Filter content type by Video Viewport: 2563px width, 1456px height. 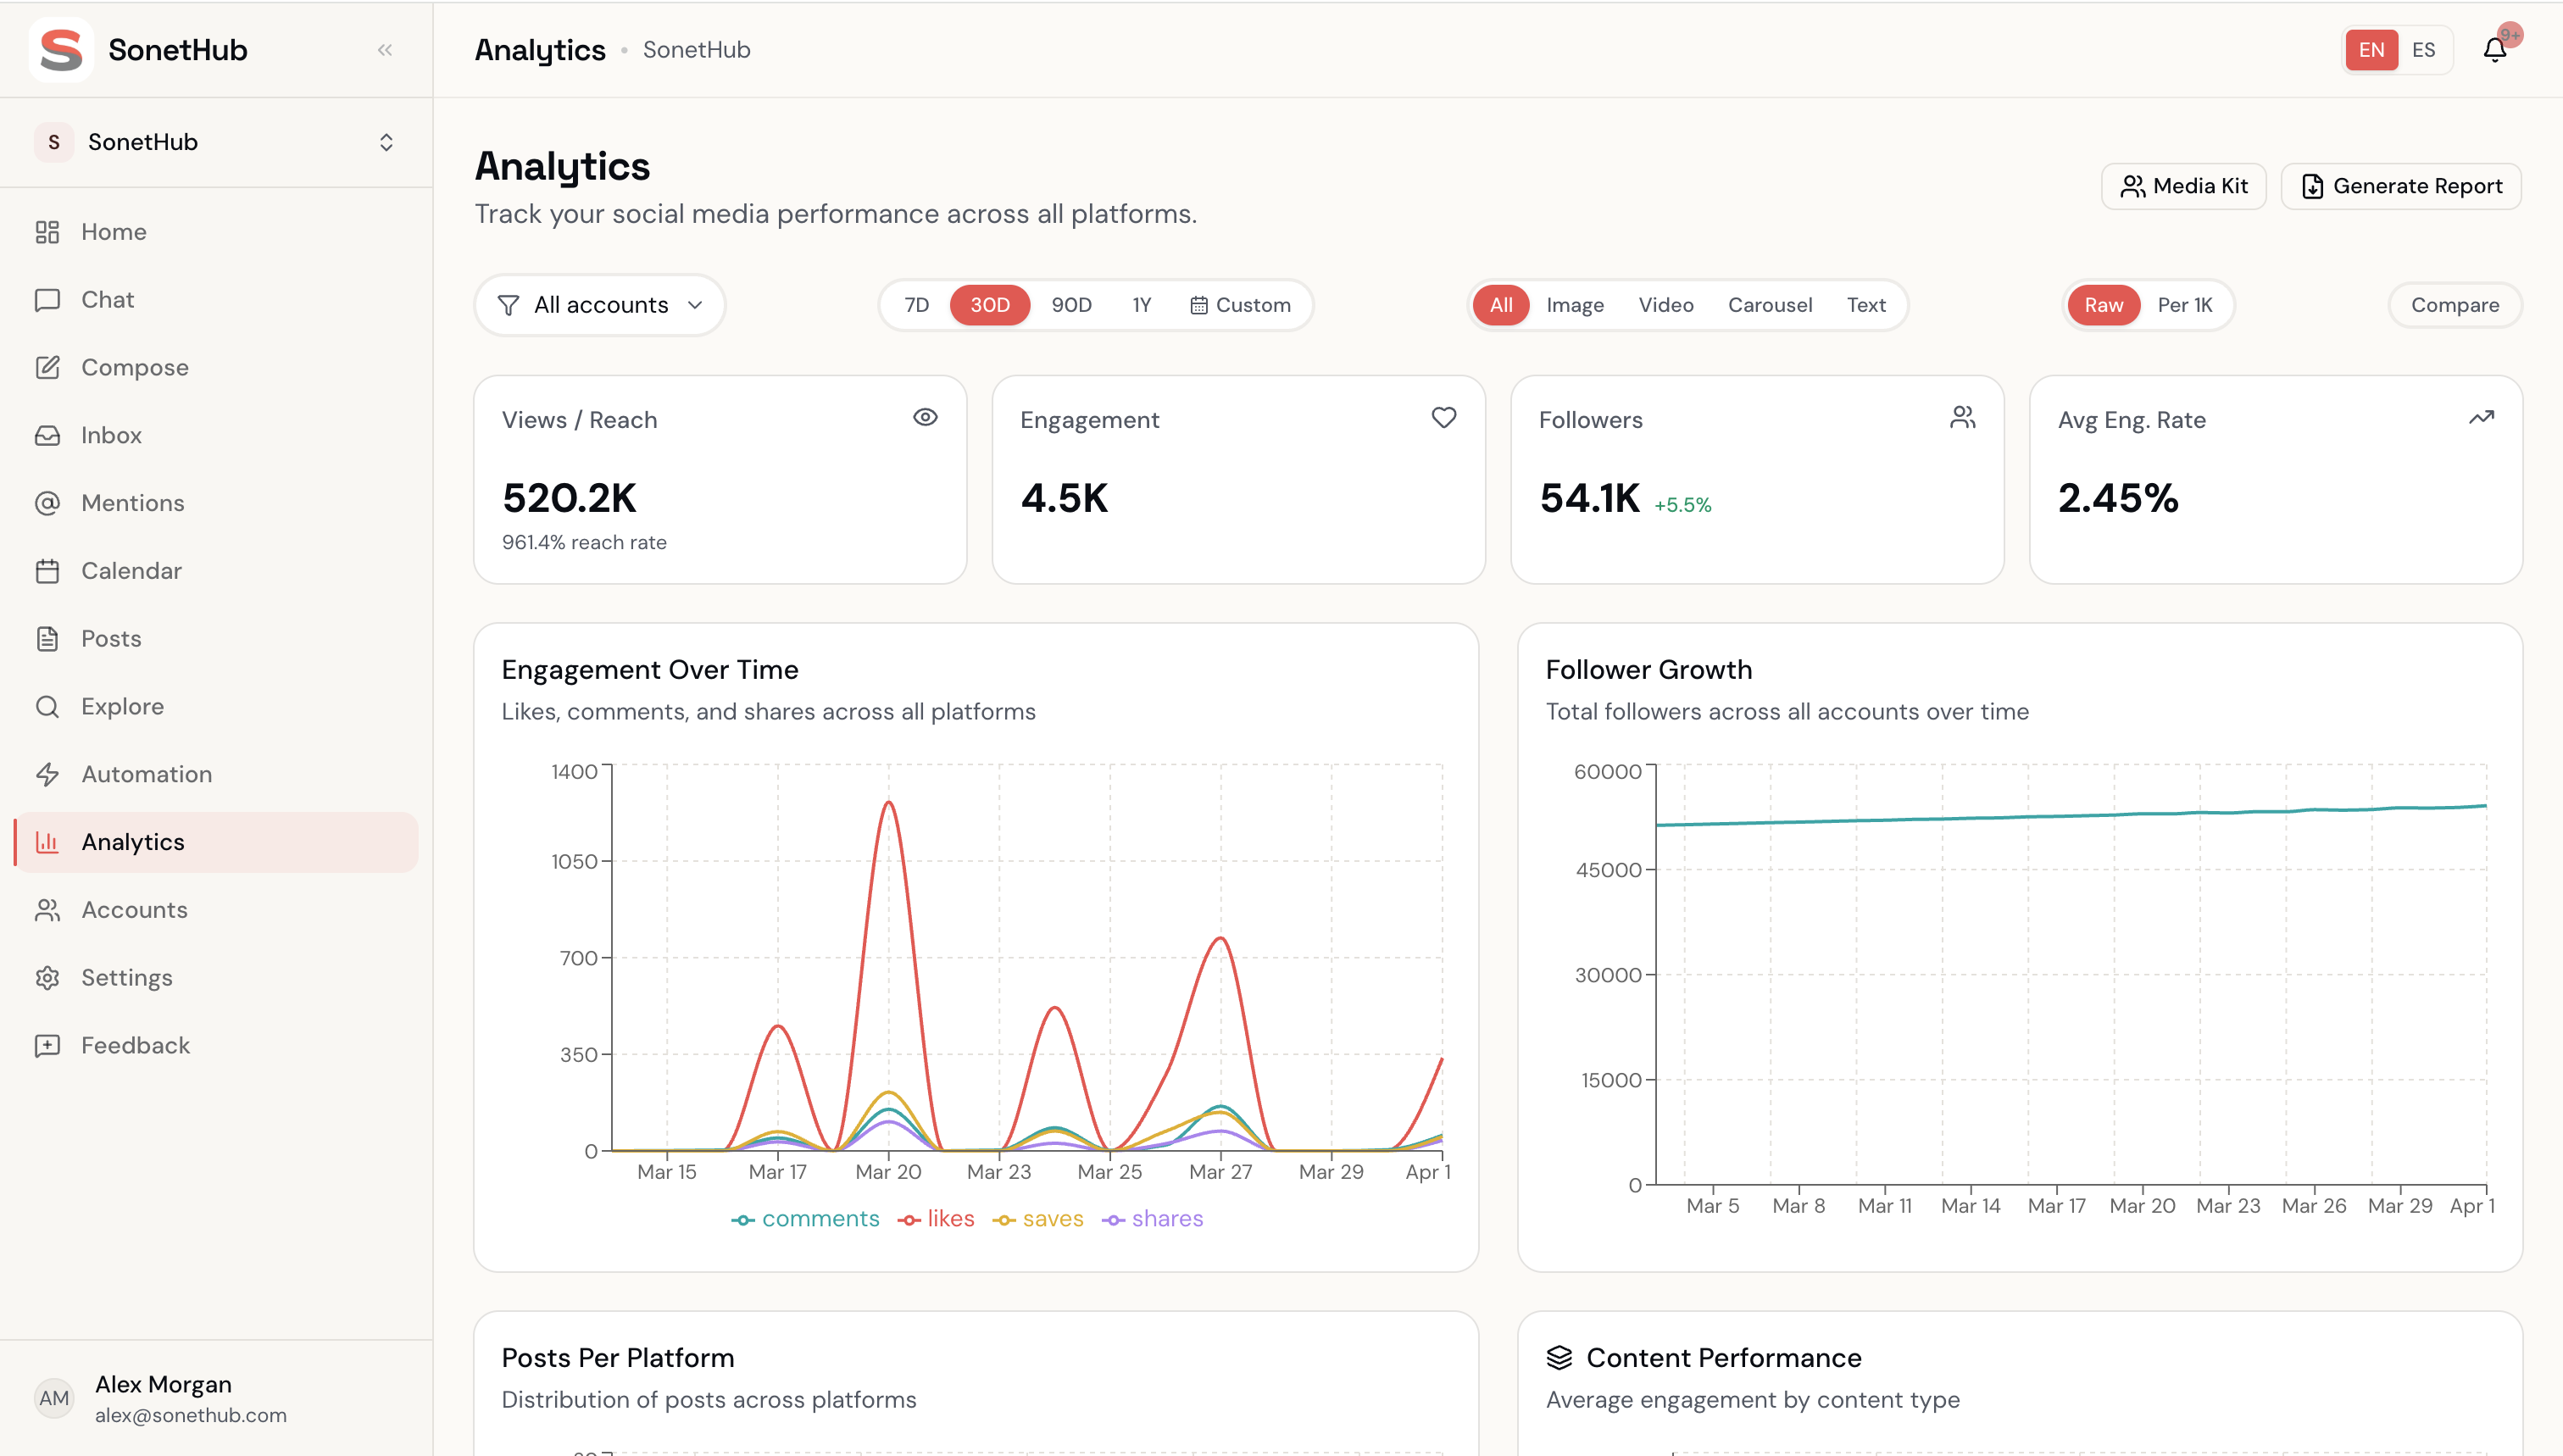pos(1665,305)
